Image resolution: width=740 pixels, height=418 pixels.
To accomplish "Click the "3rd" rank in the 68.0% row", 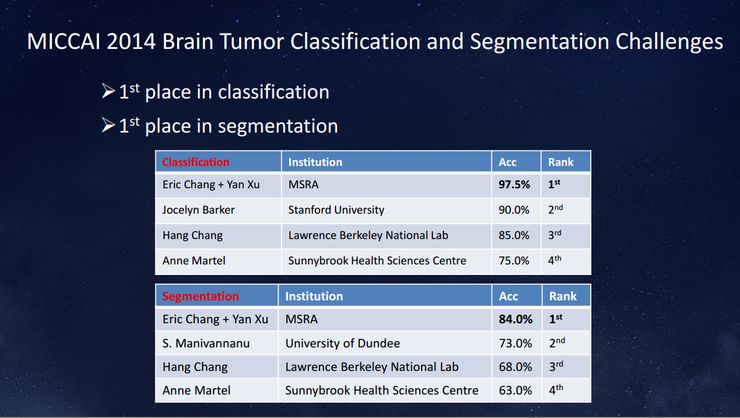I will 556,367.
